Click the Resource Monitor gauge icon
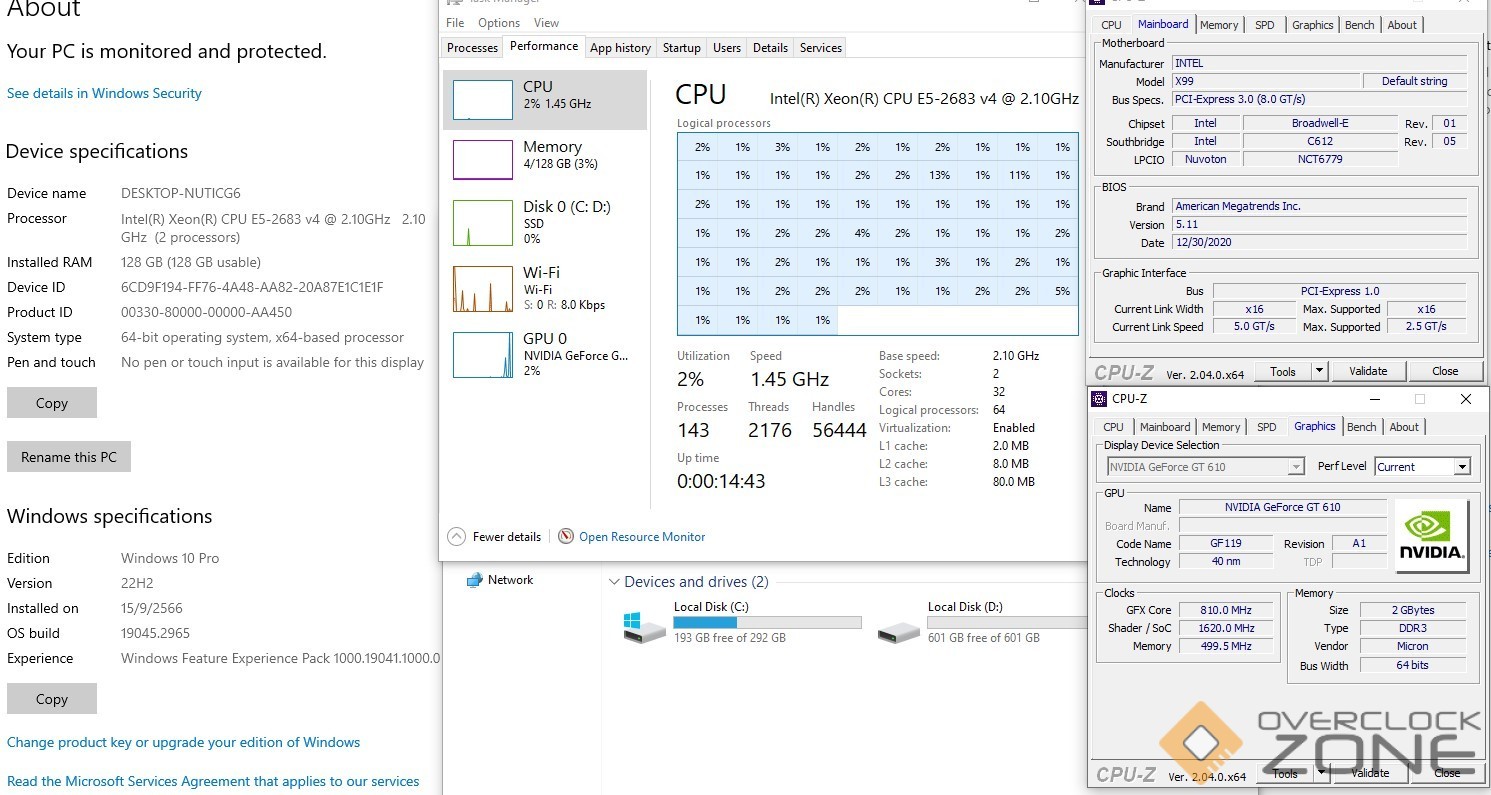 (x=566, y=537)
